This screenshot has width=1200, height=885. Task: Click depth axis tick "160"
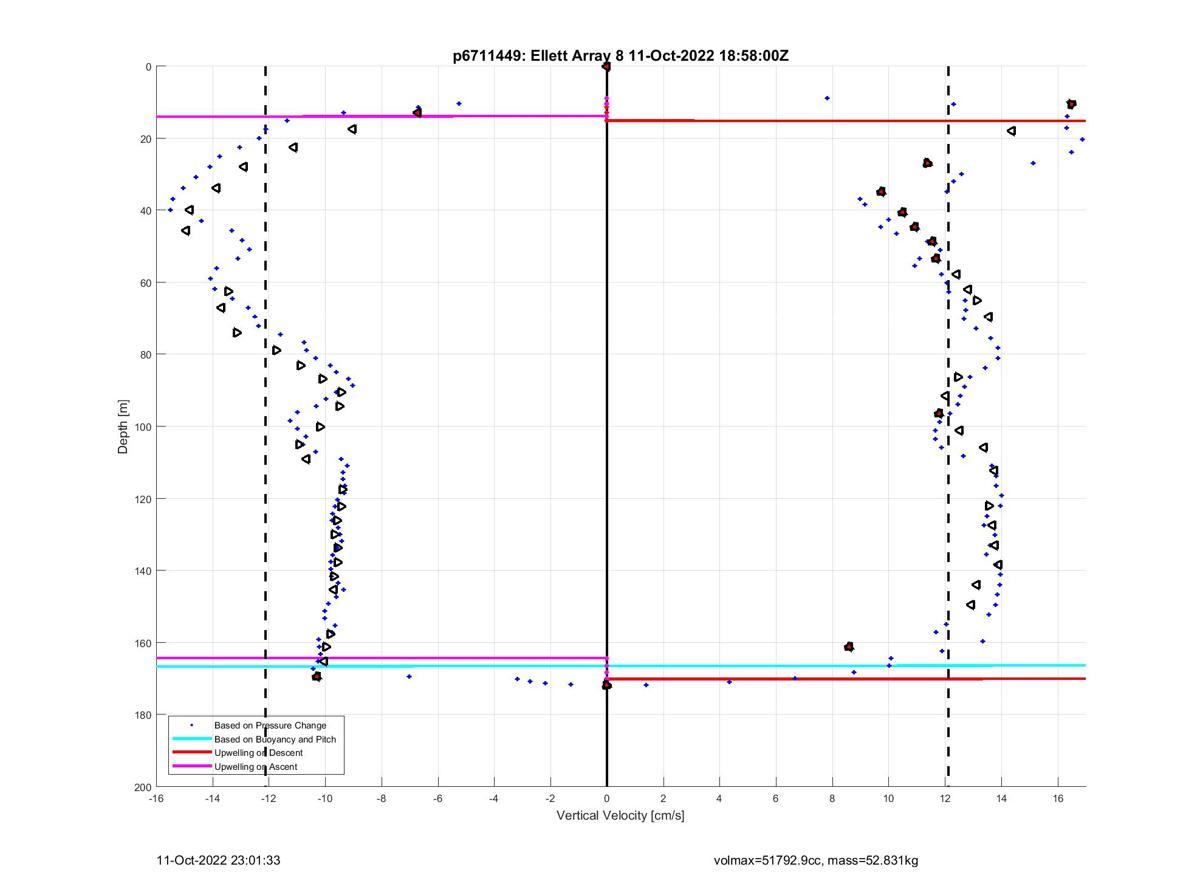[x=142, y=643]
